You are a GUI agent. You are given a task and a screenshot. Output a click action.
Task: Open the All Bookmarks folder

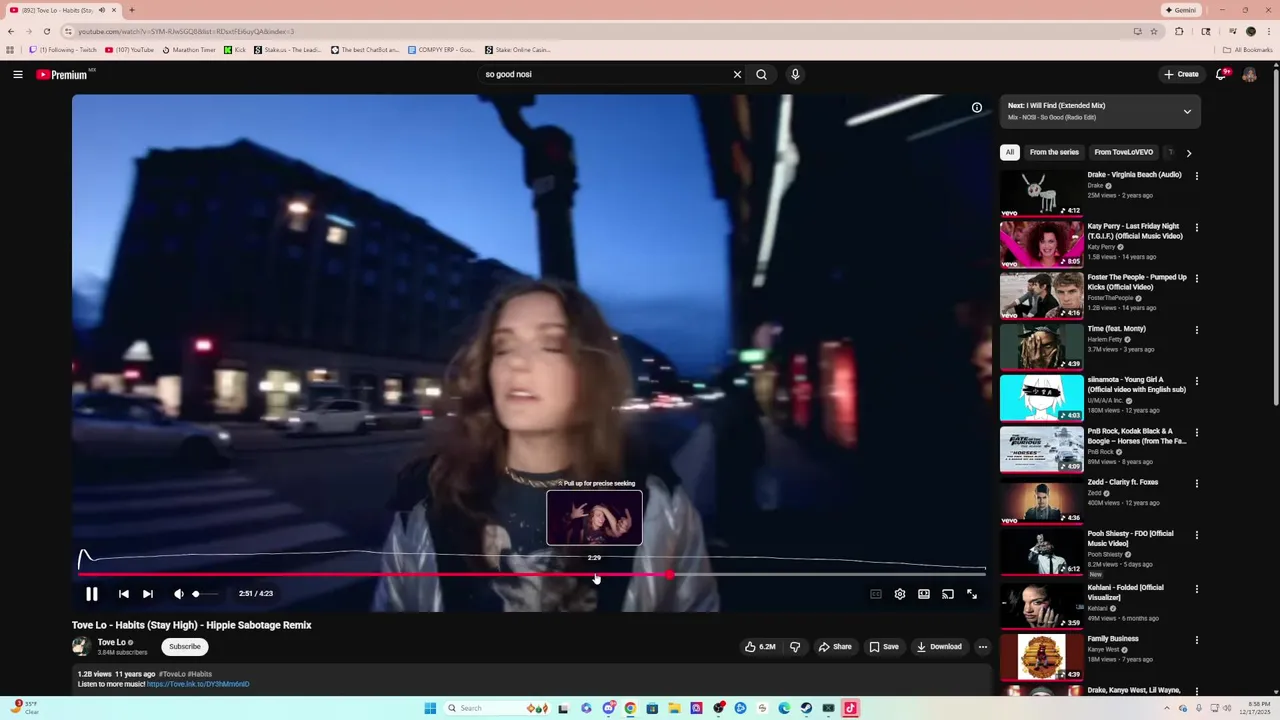[x=1248, y=49]
